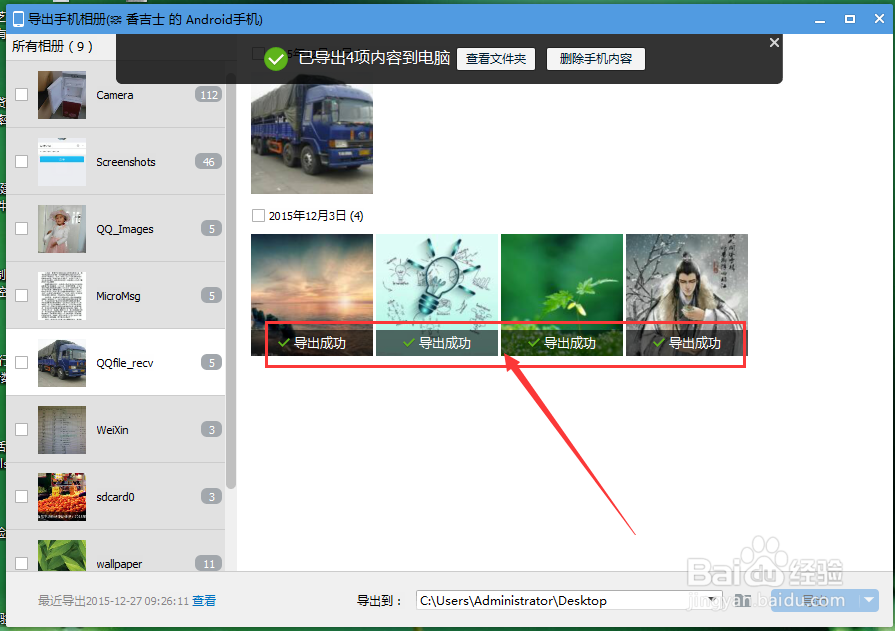Tick the sdcard0 album checkbox

(x=21, y=496)
